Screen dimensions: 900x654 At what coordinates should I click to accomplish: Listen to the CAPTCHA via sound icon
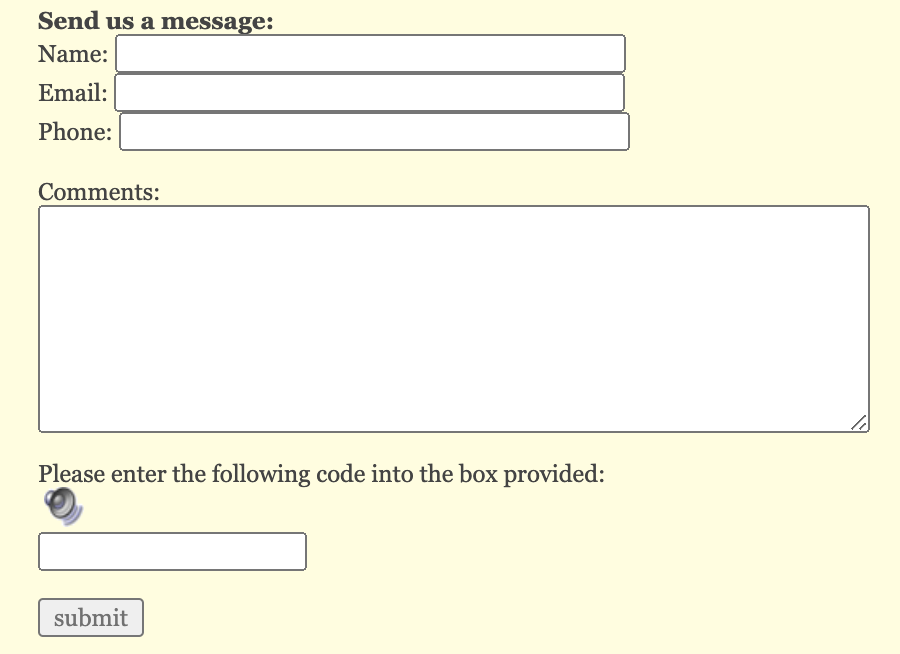[x=64, y=506]
